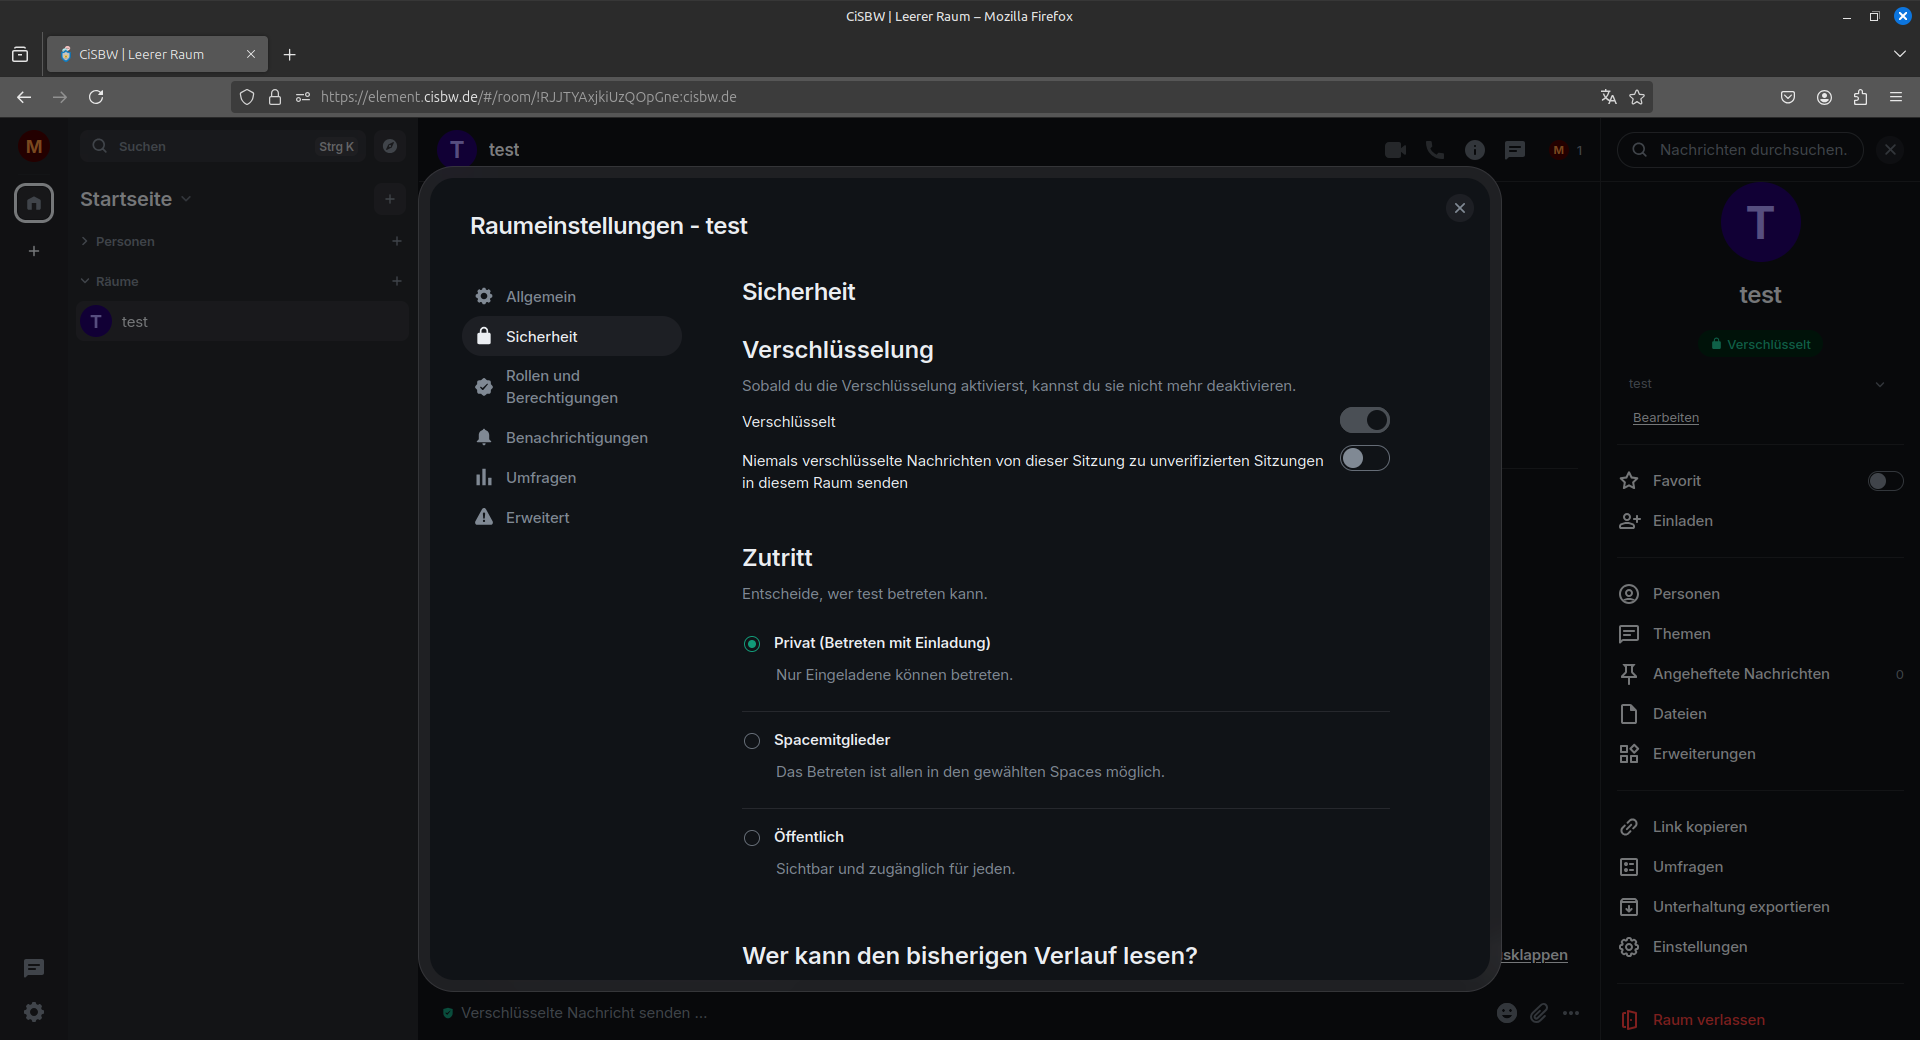Select the Öffentlich access option
Image resolution: width=1920 pixels, height=1040 pixels.
pyautogui.click(x=751, y=838)
